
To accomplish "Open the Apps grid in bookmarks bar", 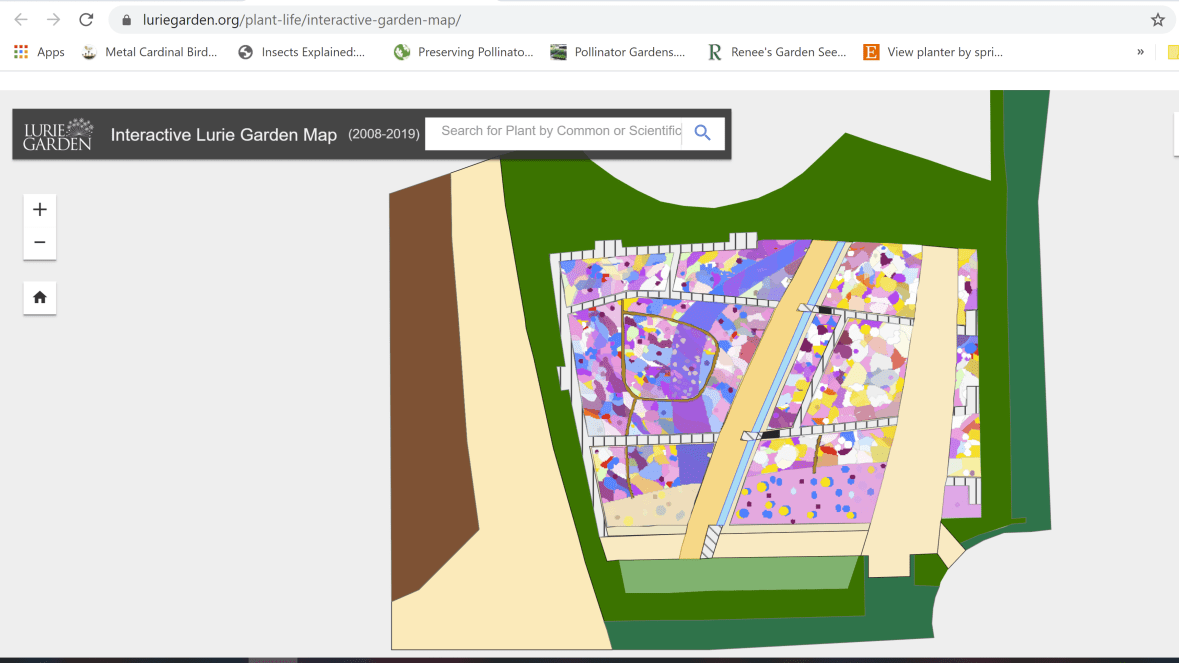I will tap(39, 52).
